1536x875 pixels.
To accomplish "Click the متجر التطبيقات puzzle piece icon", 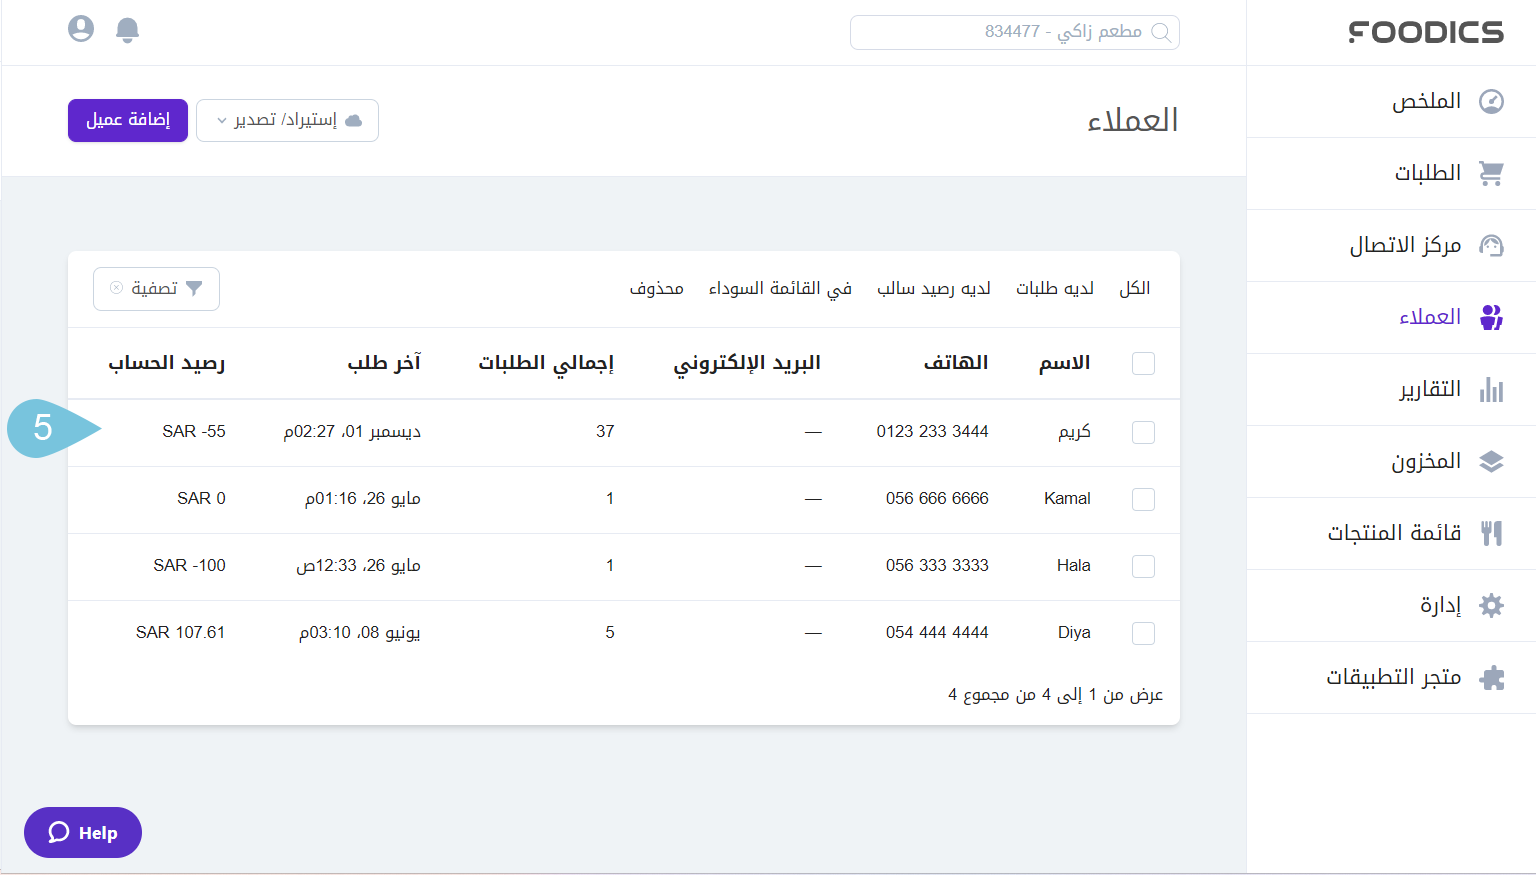I will click(x=1491, y=677).
